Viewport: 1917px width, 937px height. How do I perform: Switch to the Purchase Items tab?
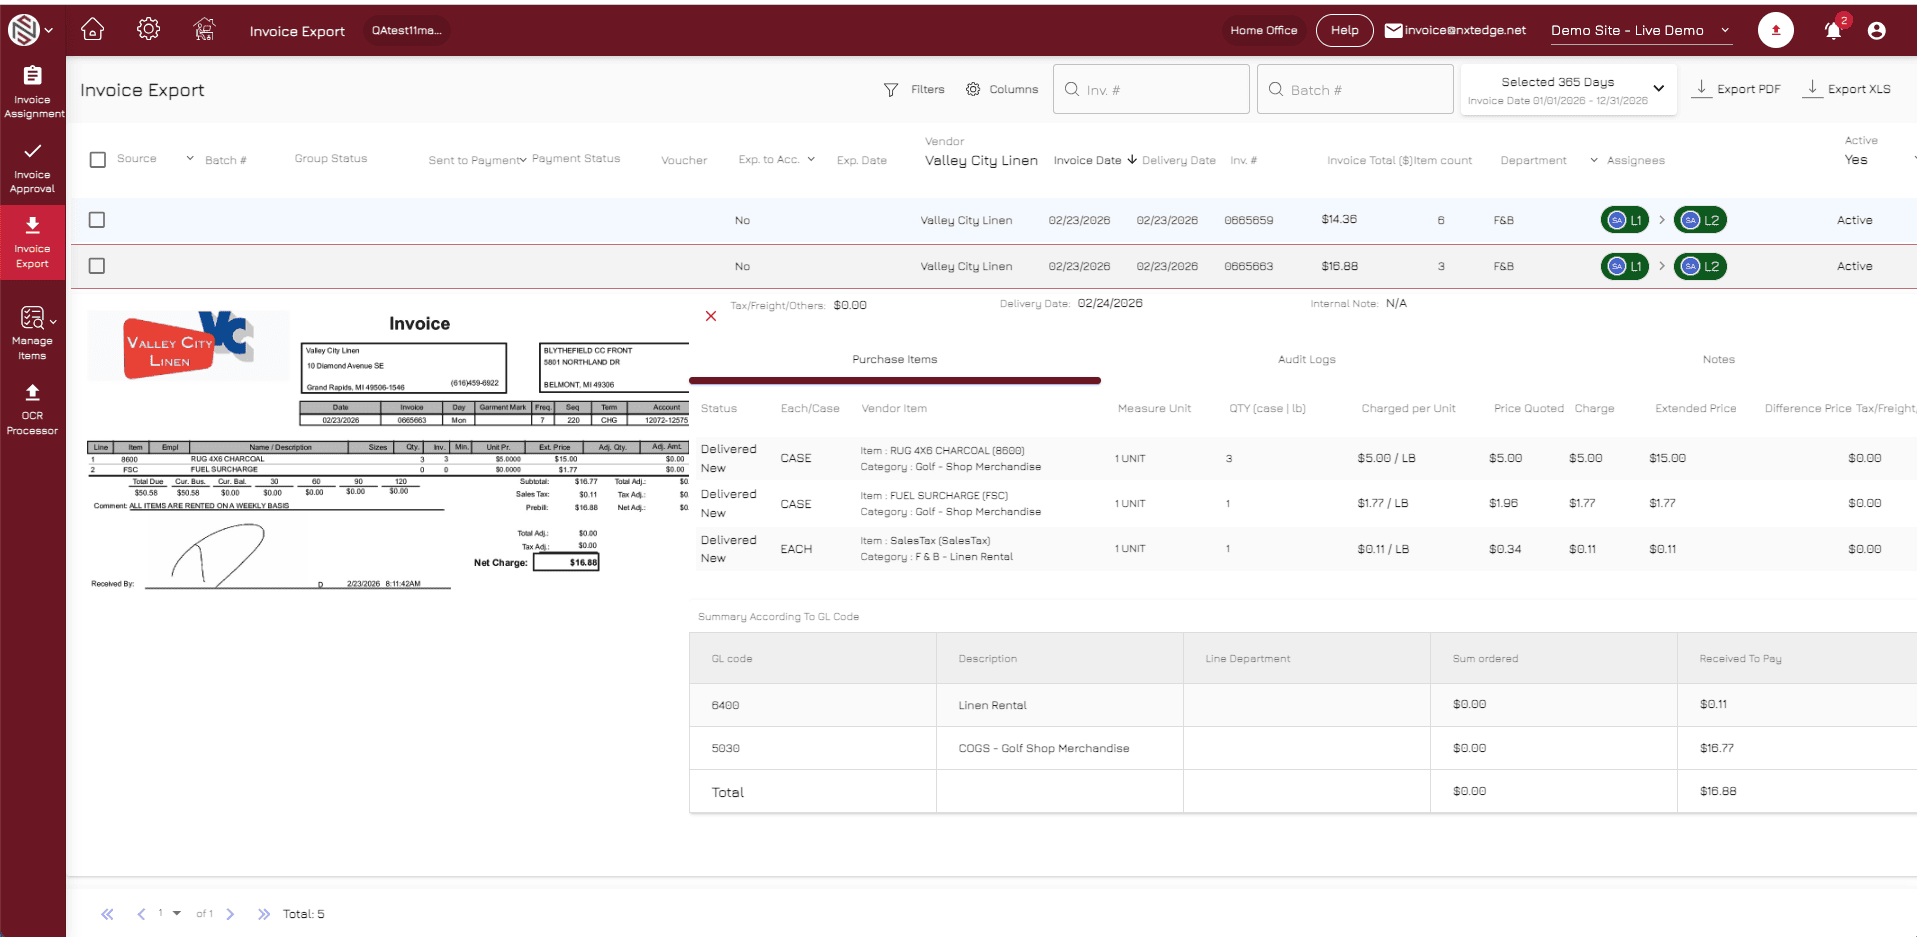tap(895, 360)
